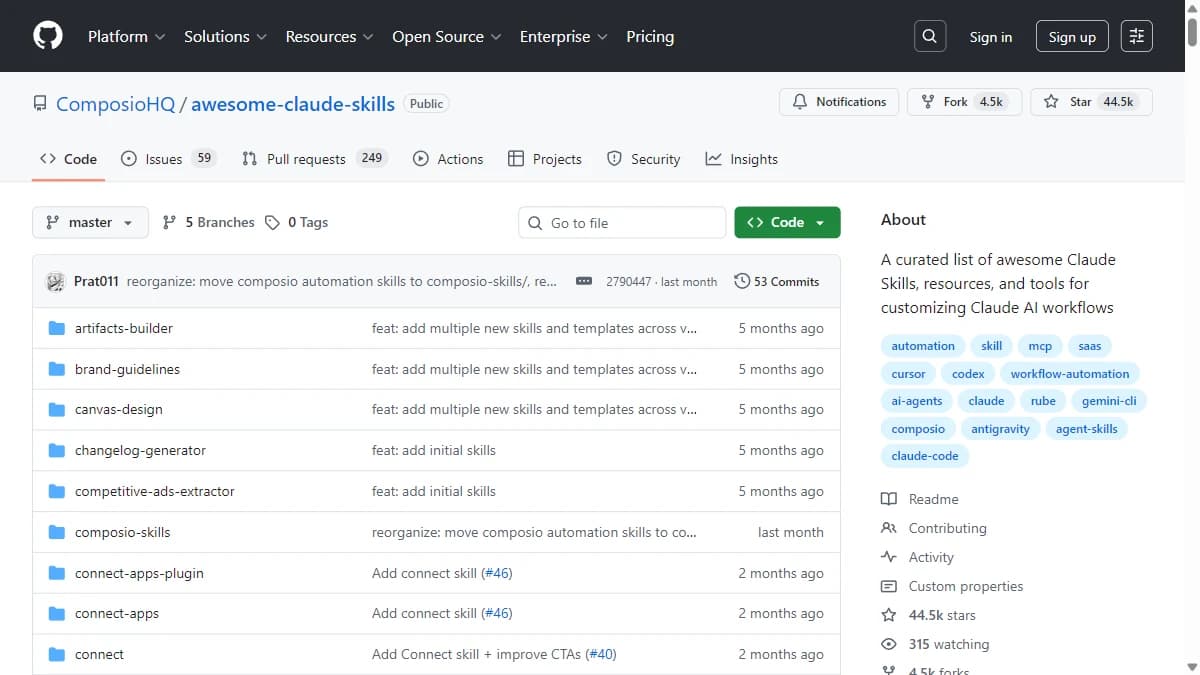Click the mcp topic tag
The width and height of the screenshot is (1200, 675).
tap(1040, 346)
